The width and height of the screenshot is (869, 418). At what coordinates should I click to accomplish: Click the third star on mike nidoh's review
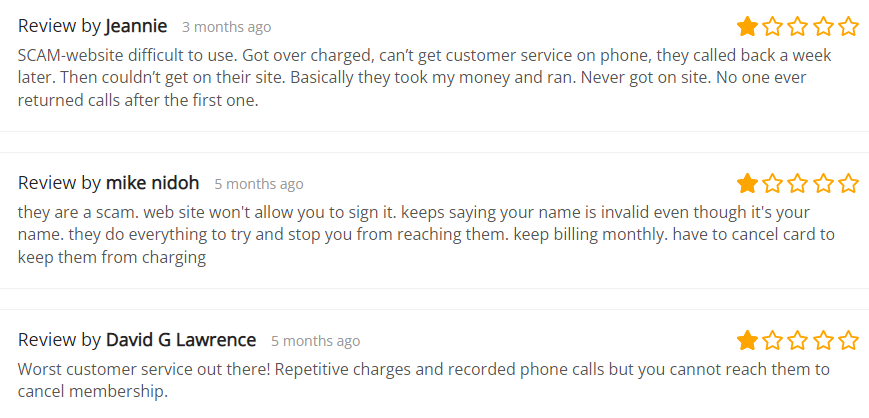click(x=798, y=183)
